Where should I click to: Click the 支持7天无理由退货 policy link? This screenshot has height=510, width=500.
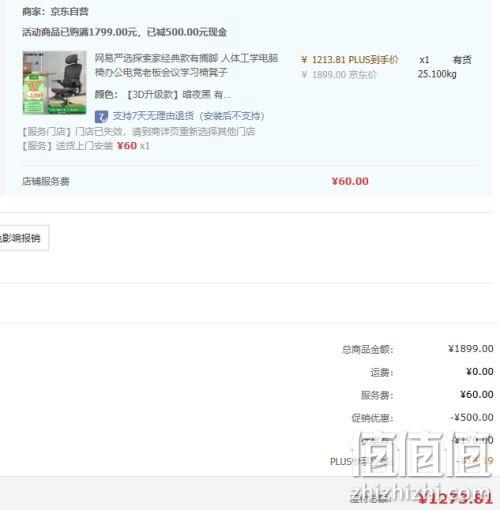coord(188,116)
